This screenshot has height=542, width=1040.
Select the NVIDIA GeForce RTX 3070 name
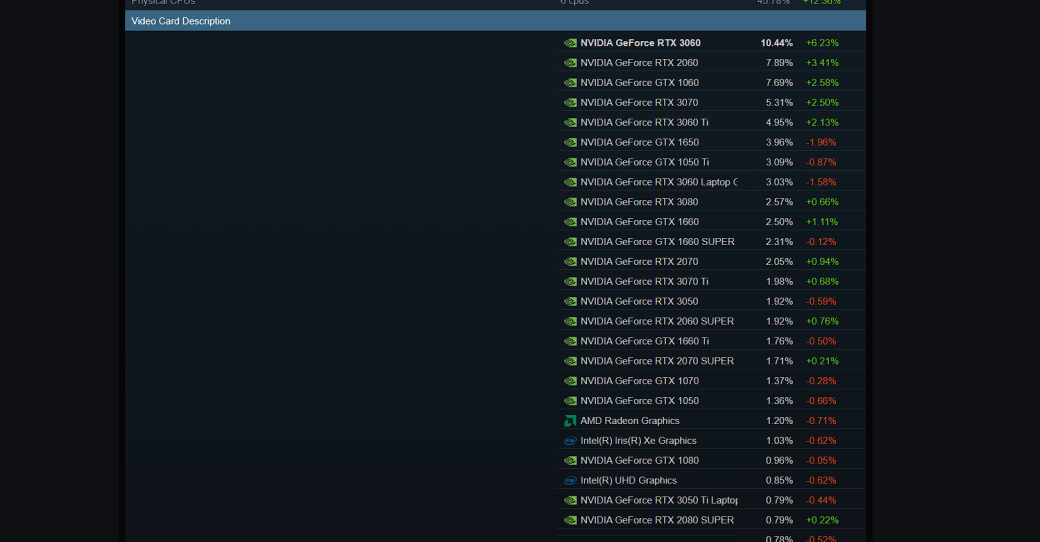click(x=639, y=102)
